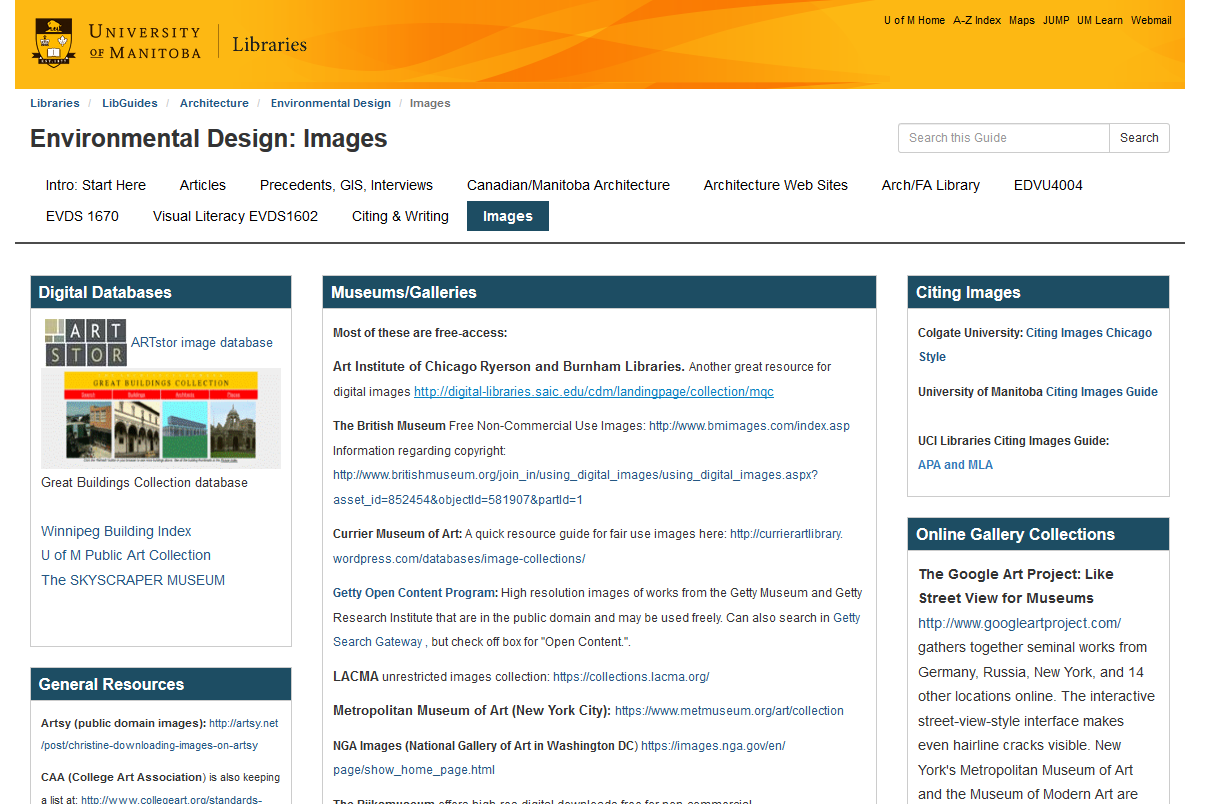The height and width of the screenshot is (804, 1219).
Task: Click Great Buildings Collection database caption
Action: [x=144, y=482]
